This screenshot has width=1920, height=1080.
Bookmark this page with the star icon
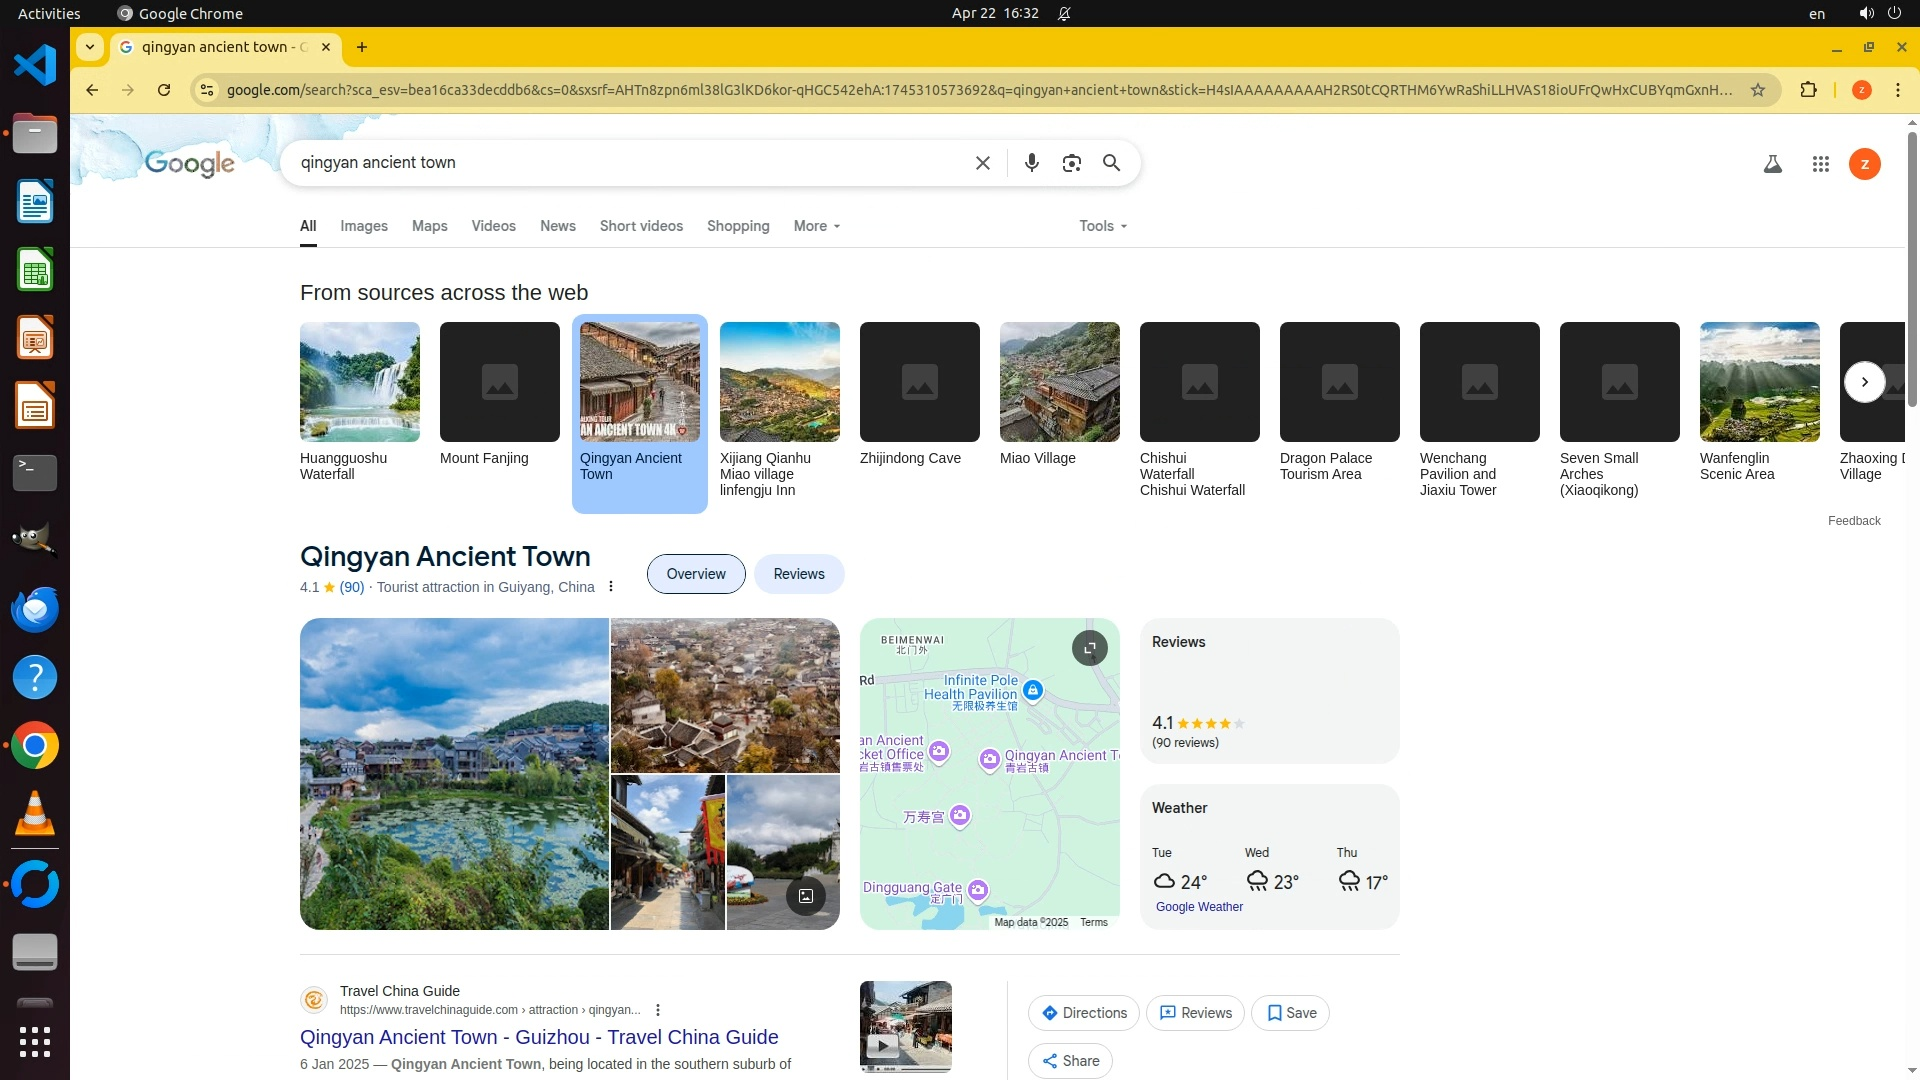point(1757,90)
